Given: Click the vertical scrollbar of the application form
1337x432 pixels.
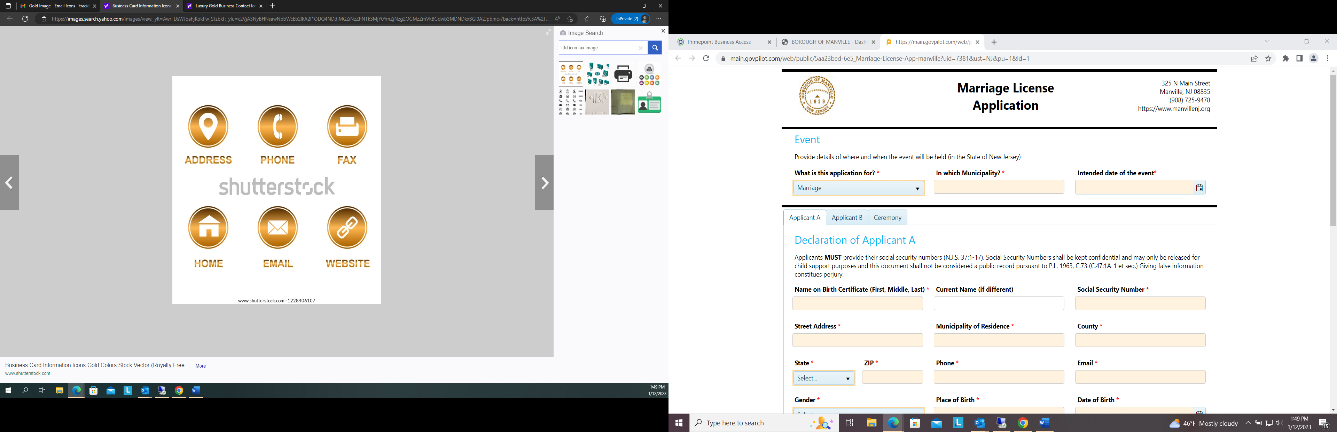Looking at the screenshot, I should click(x=1331, y=240).
